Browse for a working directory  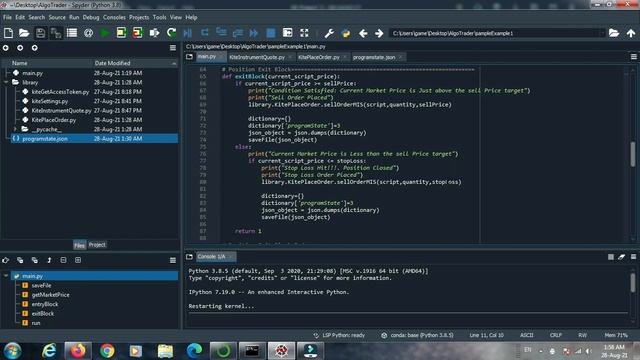614,33
